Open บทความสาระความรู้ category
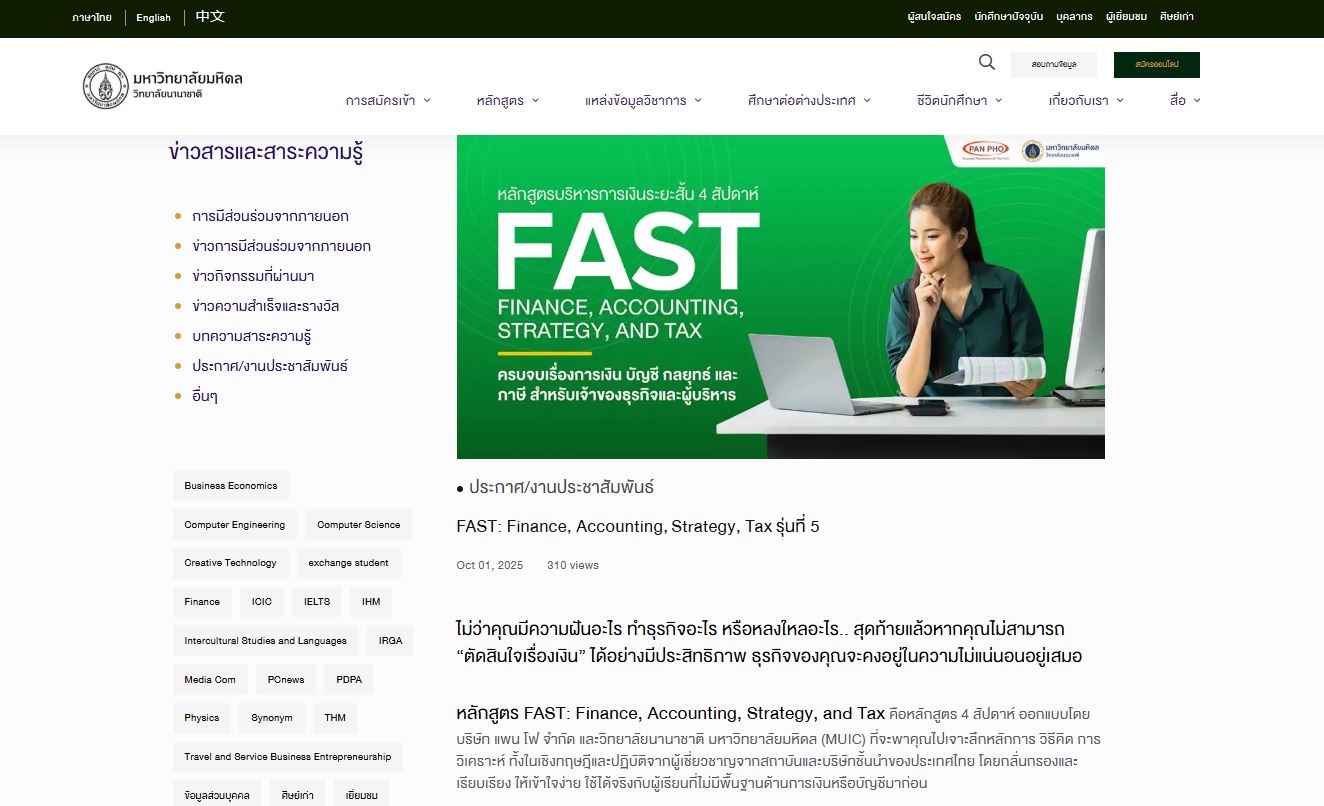Image resolution: width=1324 pixels, height=806 pixels. tap(259, 336)
